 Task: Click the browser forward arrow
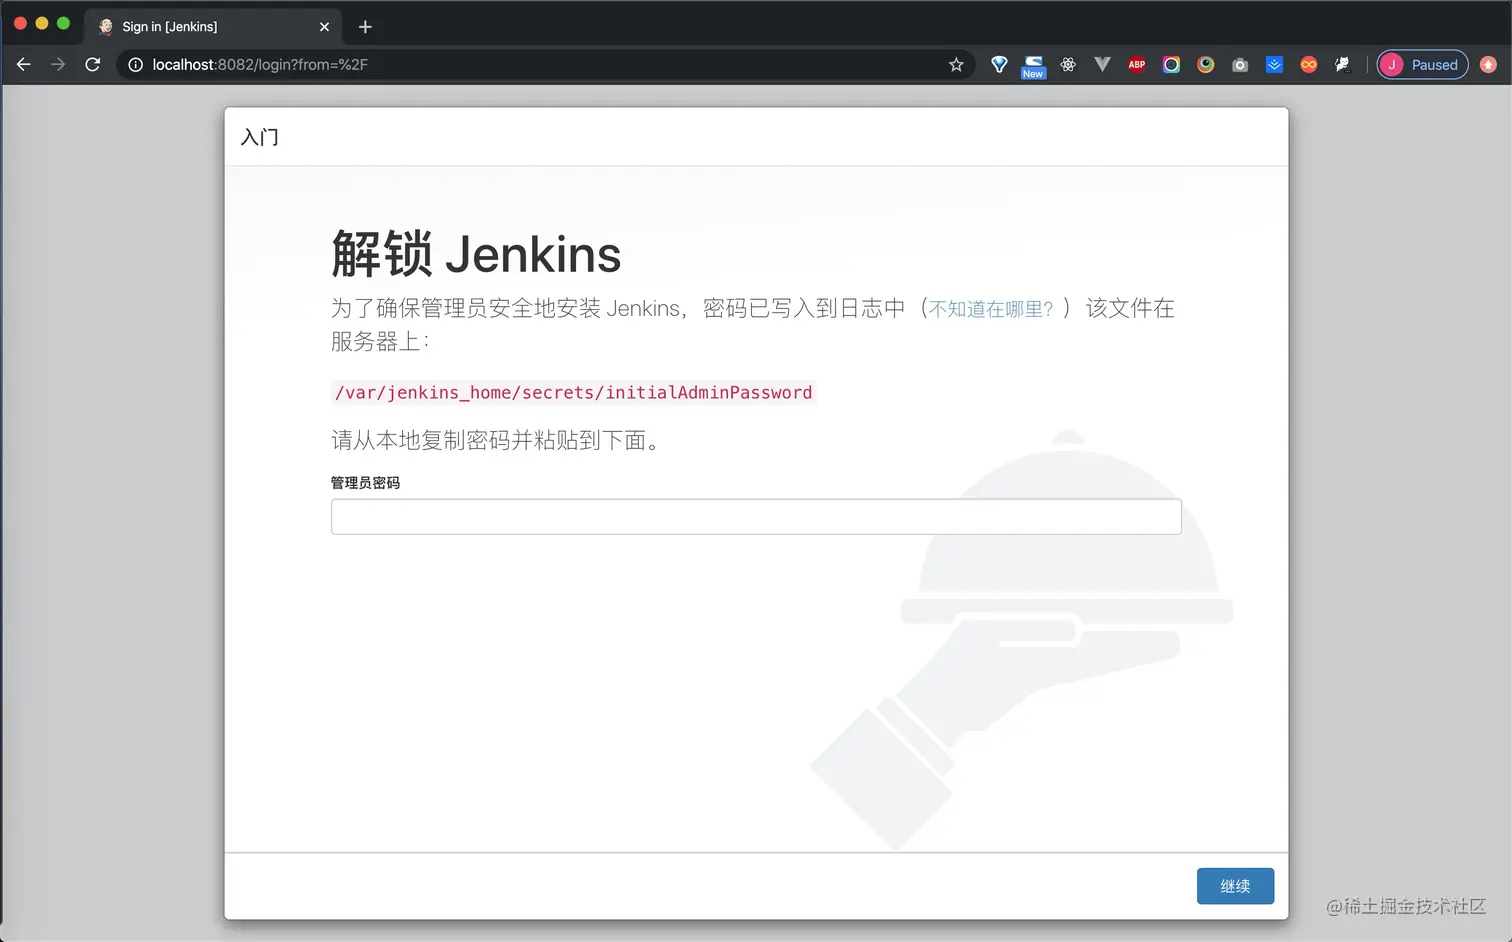point(58,64)
